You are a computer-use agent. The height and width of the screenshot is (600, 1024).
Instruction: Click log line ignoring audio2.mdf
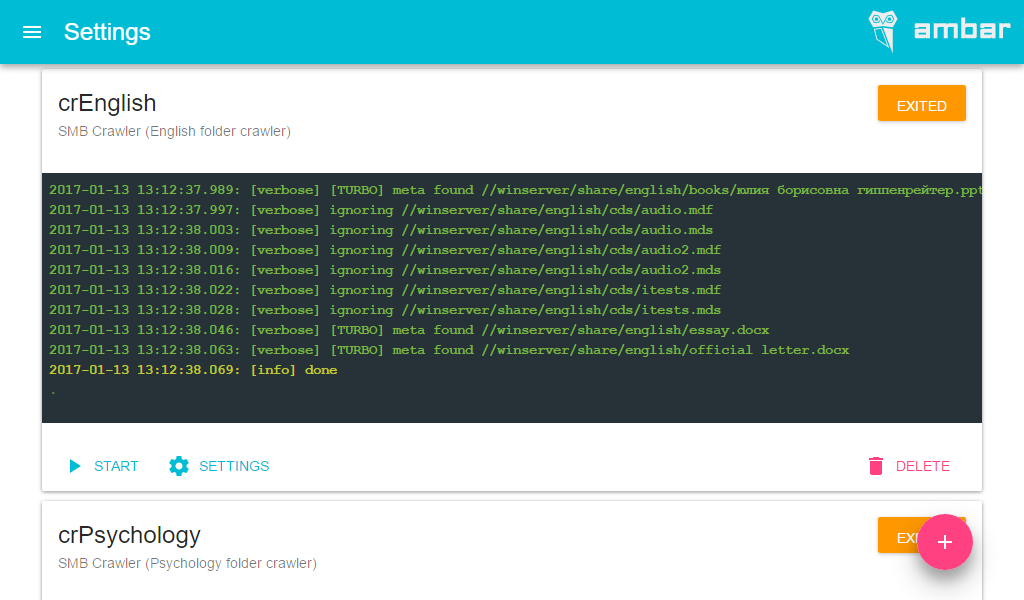click(385, 249)
